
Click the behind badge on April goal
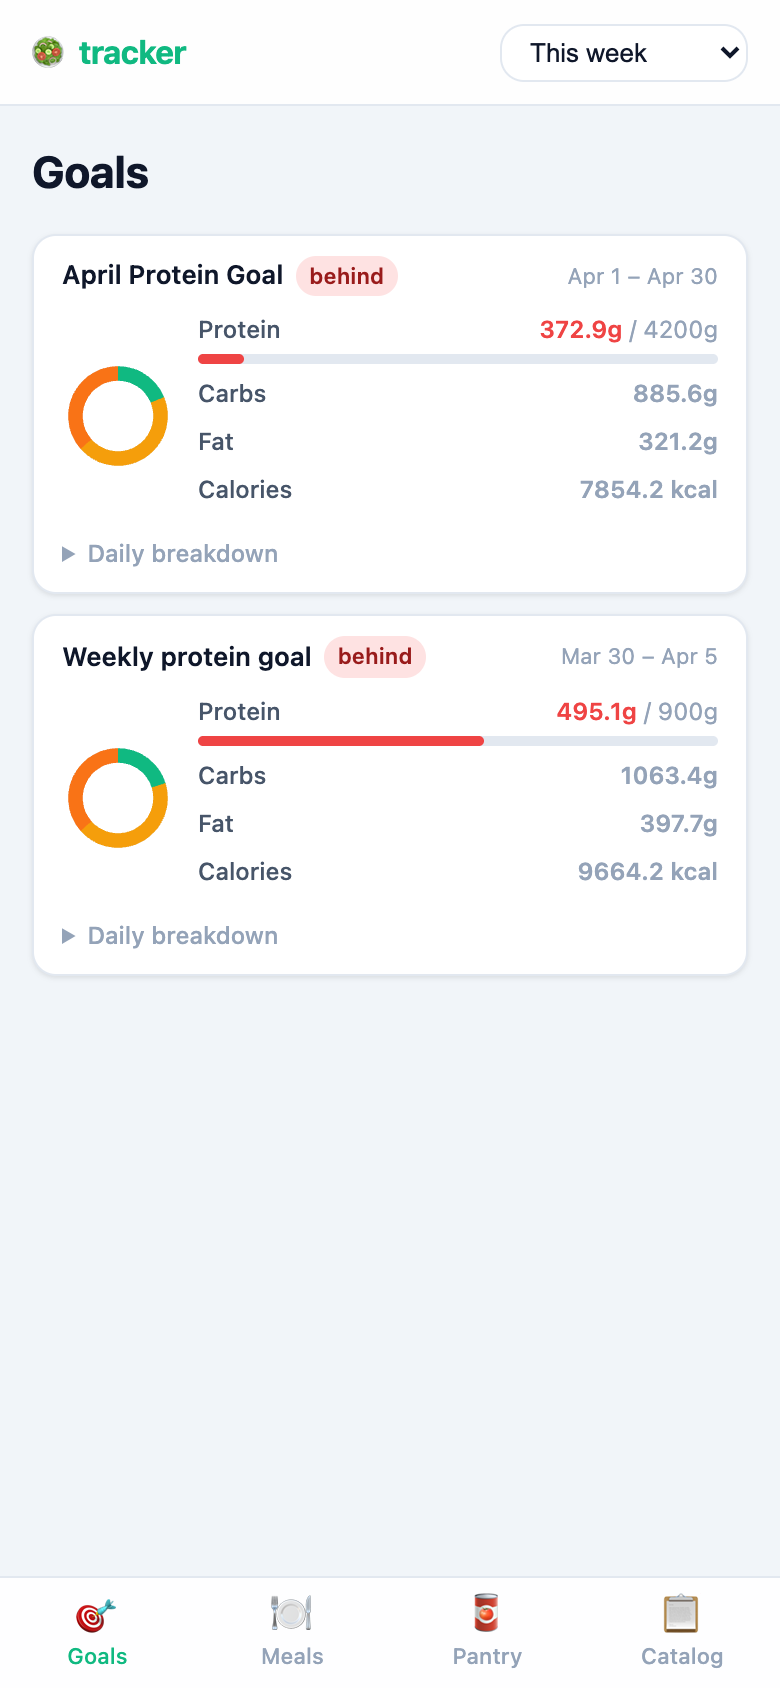tap(346, 276)
